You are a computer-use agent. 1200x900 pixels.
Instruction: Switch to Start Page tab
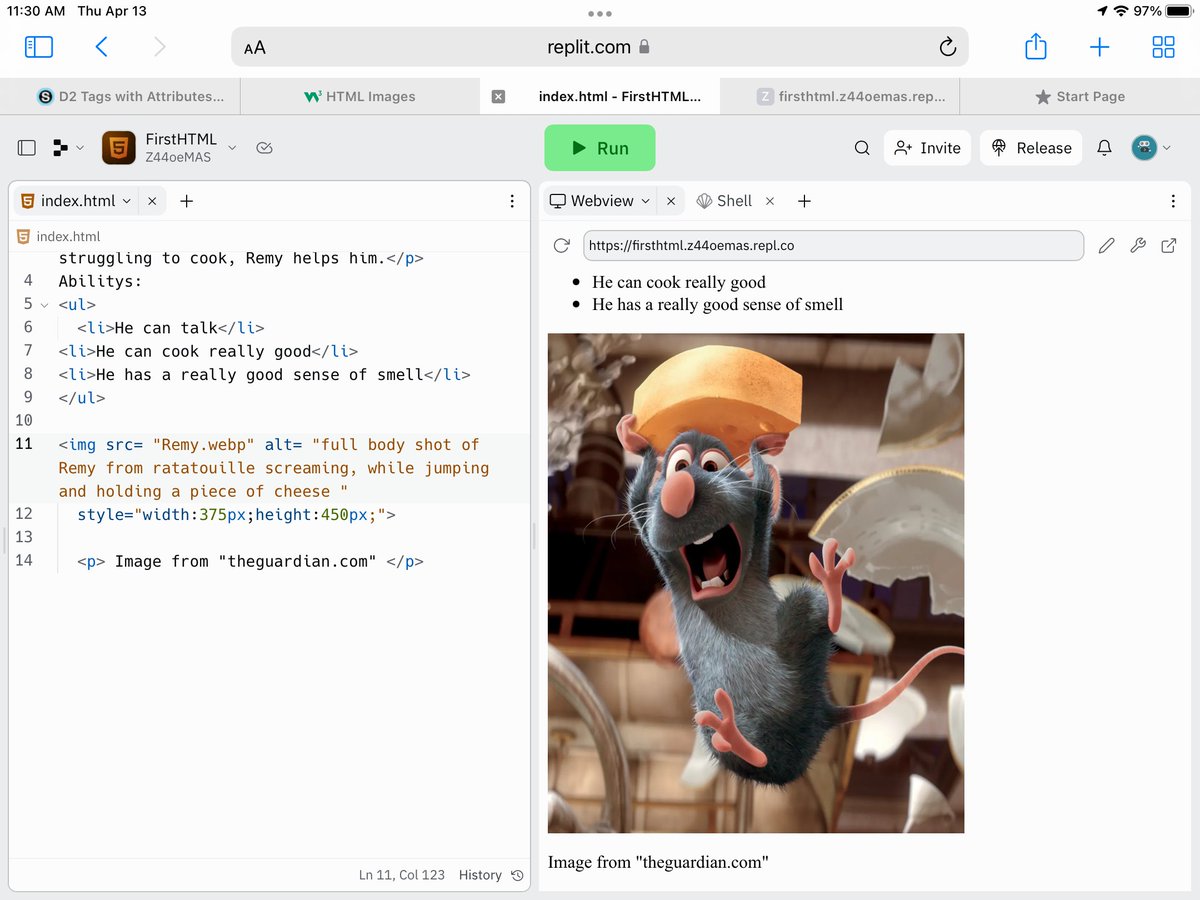click(x=1080, y=97)
